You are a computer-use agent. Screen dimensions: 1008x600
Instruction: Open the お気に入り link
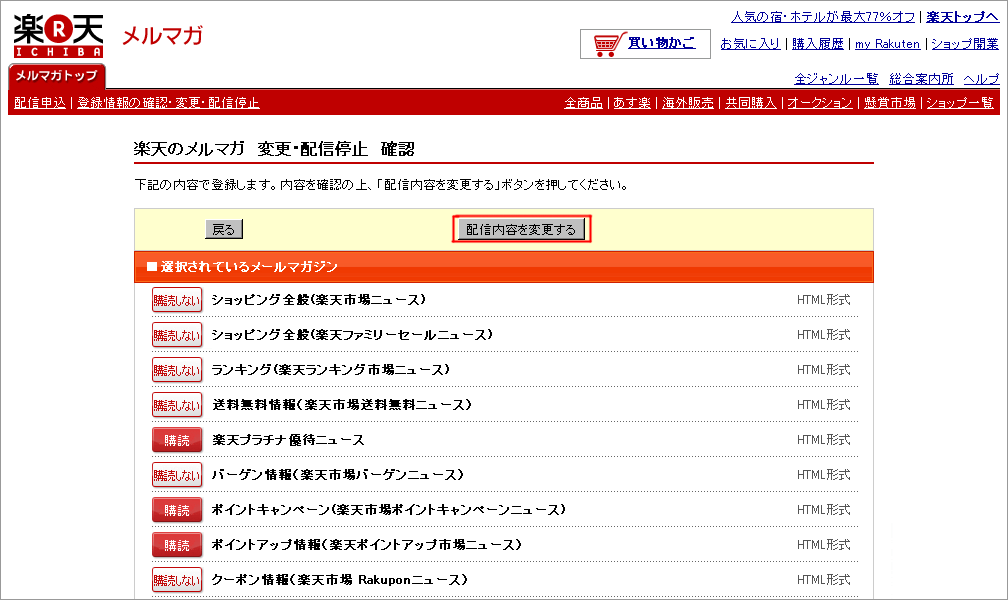click(x=750, y=44)
